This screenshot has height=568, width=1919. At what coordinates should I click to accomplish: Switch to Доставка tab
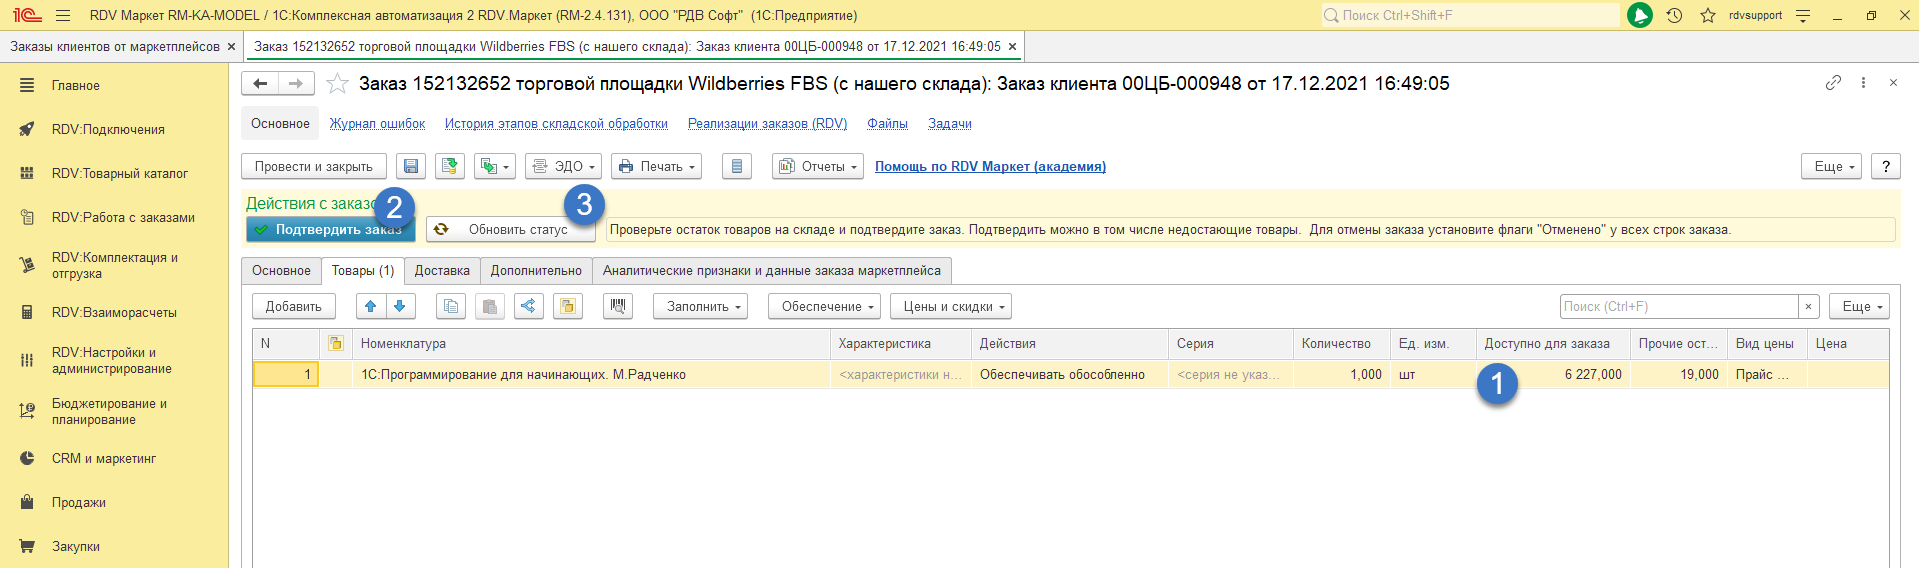pos(442,271)
